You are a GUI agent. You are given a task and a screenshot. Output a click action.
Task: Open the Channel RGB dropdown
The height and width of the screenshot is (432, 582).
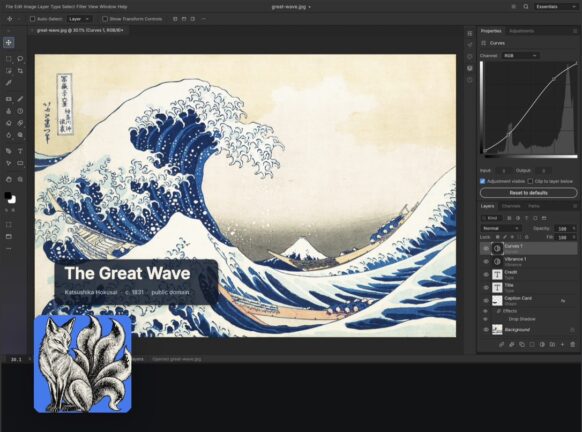[x=521, y=55]
